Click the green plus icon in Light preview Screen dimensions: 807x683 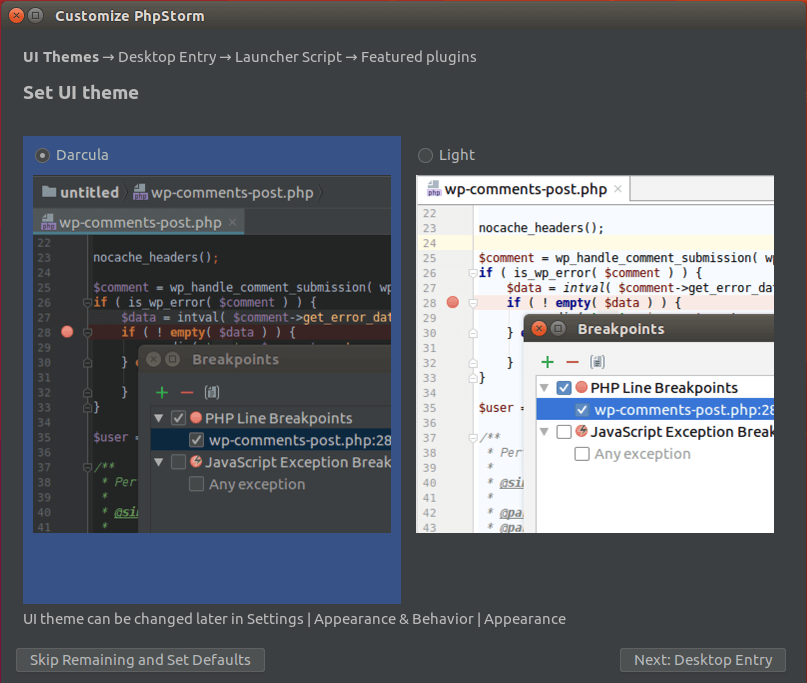click(547, 362)
